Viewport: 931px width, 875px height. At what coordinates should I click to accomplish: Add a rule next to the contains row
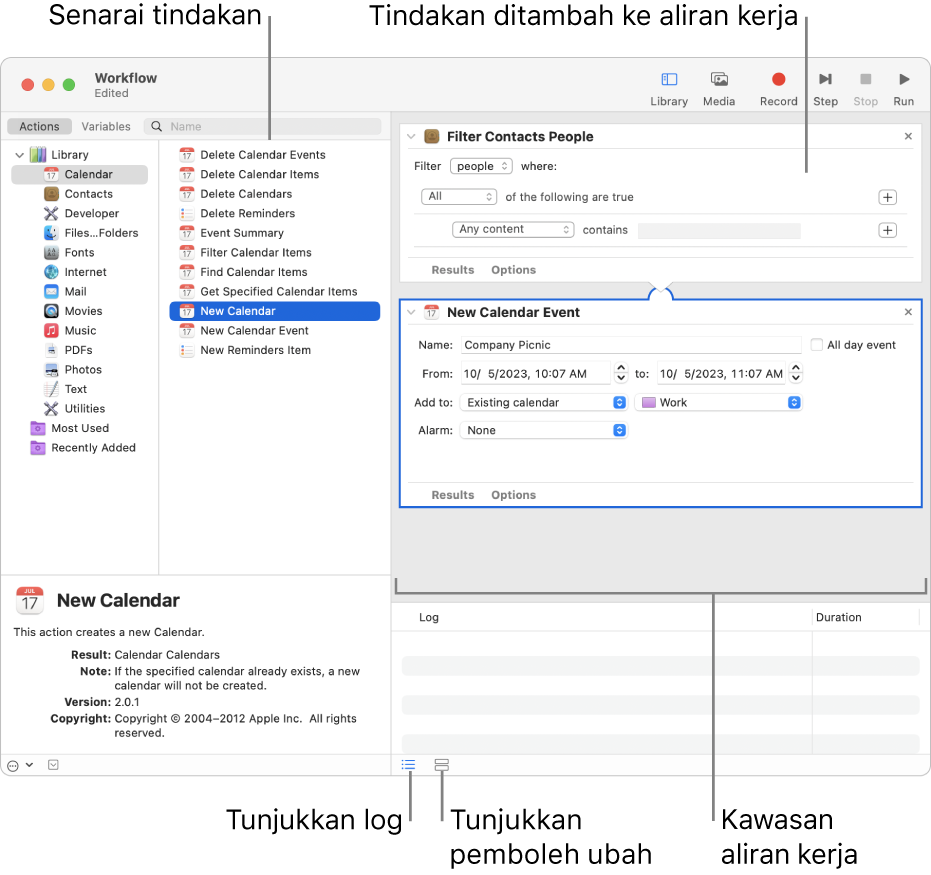pyautogui.click(x=887, y=230)
